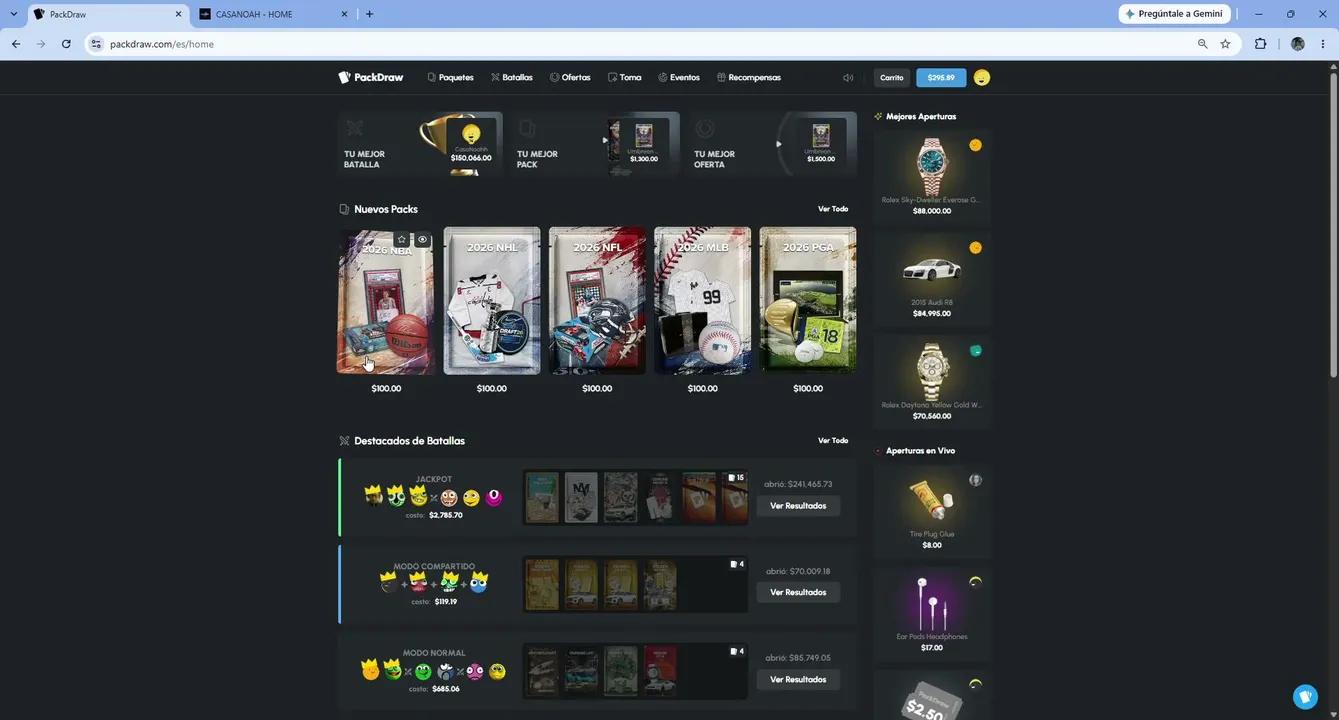Open the yellow emoji profile avatar in the header
The height and width of the screenshot is (720, 1339).
click(x=982, y=78)
